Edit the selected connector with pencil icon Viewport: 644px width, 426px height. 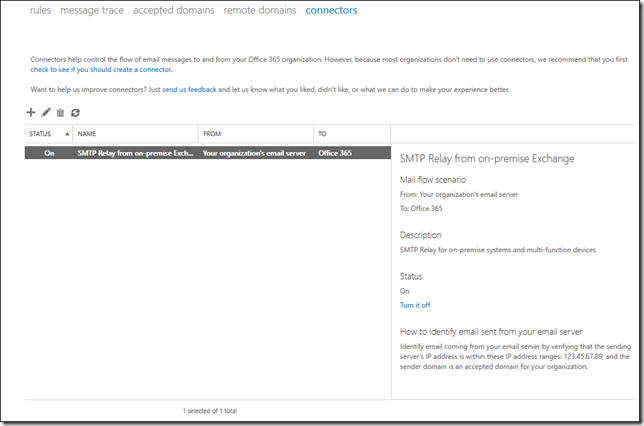(x=46, y=112)
